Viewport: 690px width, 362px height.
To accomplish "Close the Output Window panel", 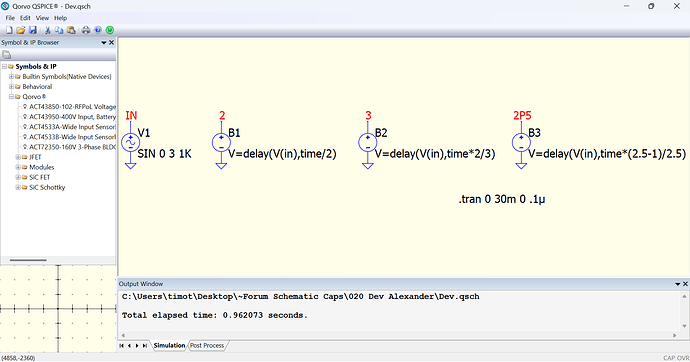I will [685, 284].
